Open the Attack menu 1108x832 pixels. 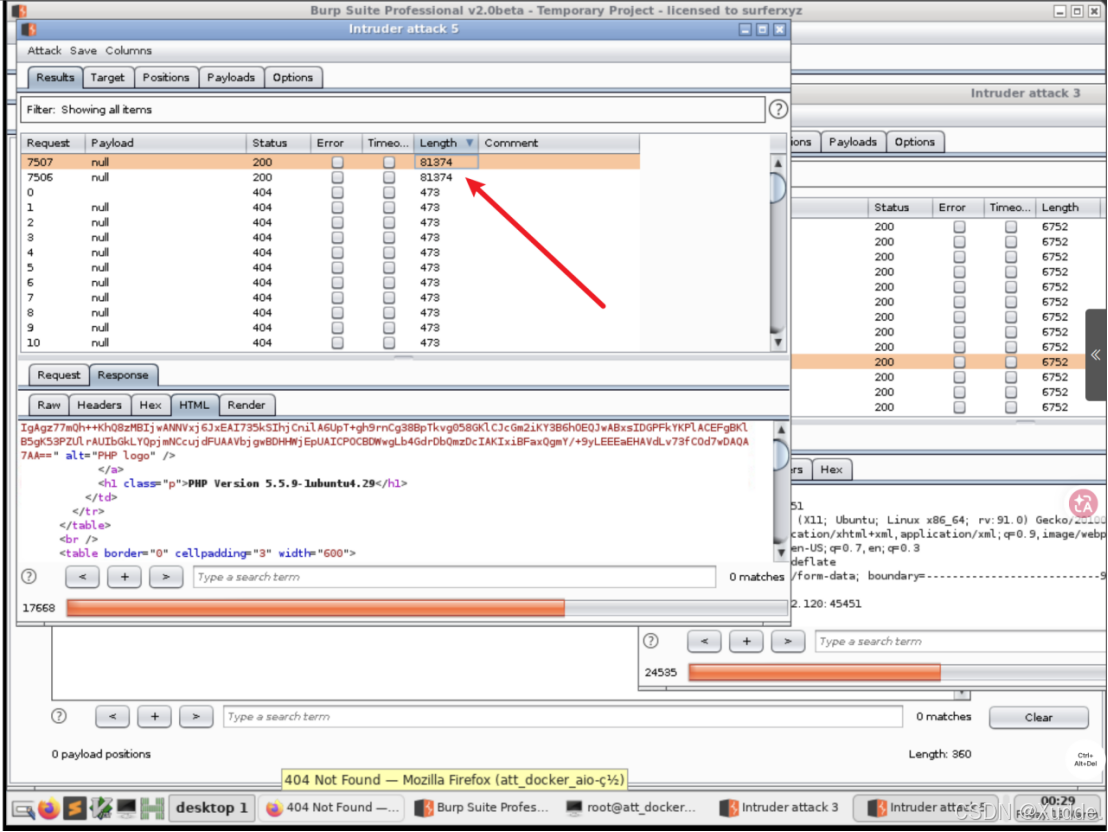coord(45,51)
